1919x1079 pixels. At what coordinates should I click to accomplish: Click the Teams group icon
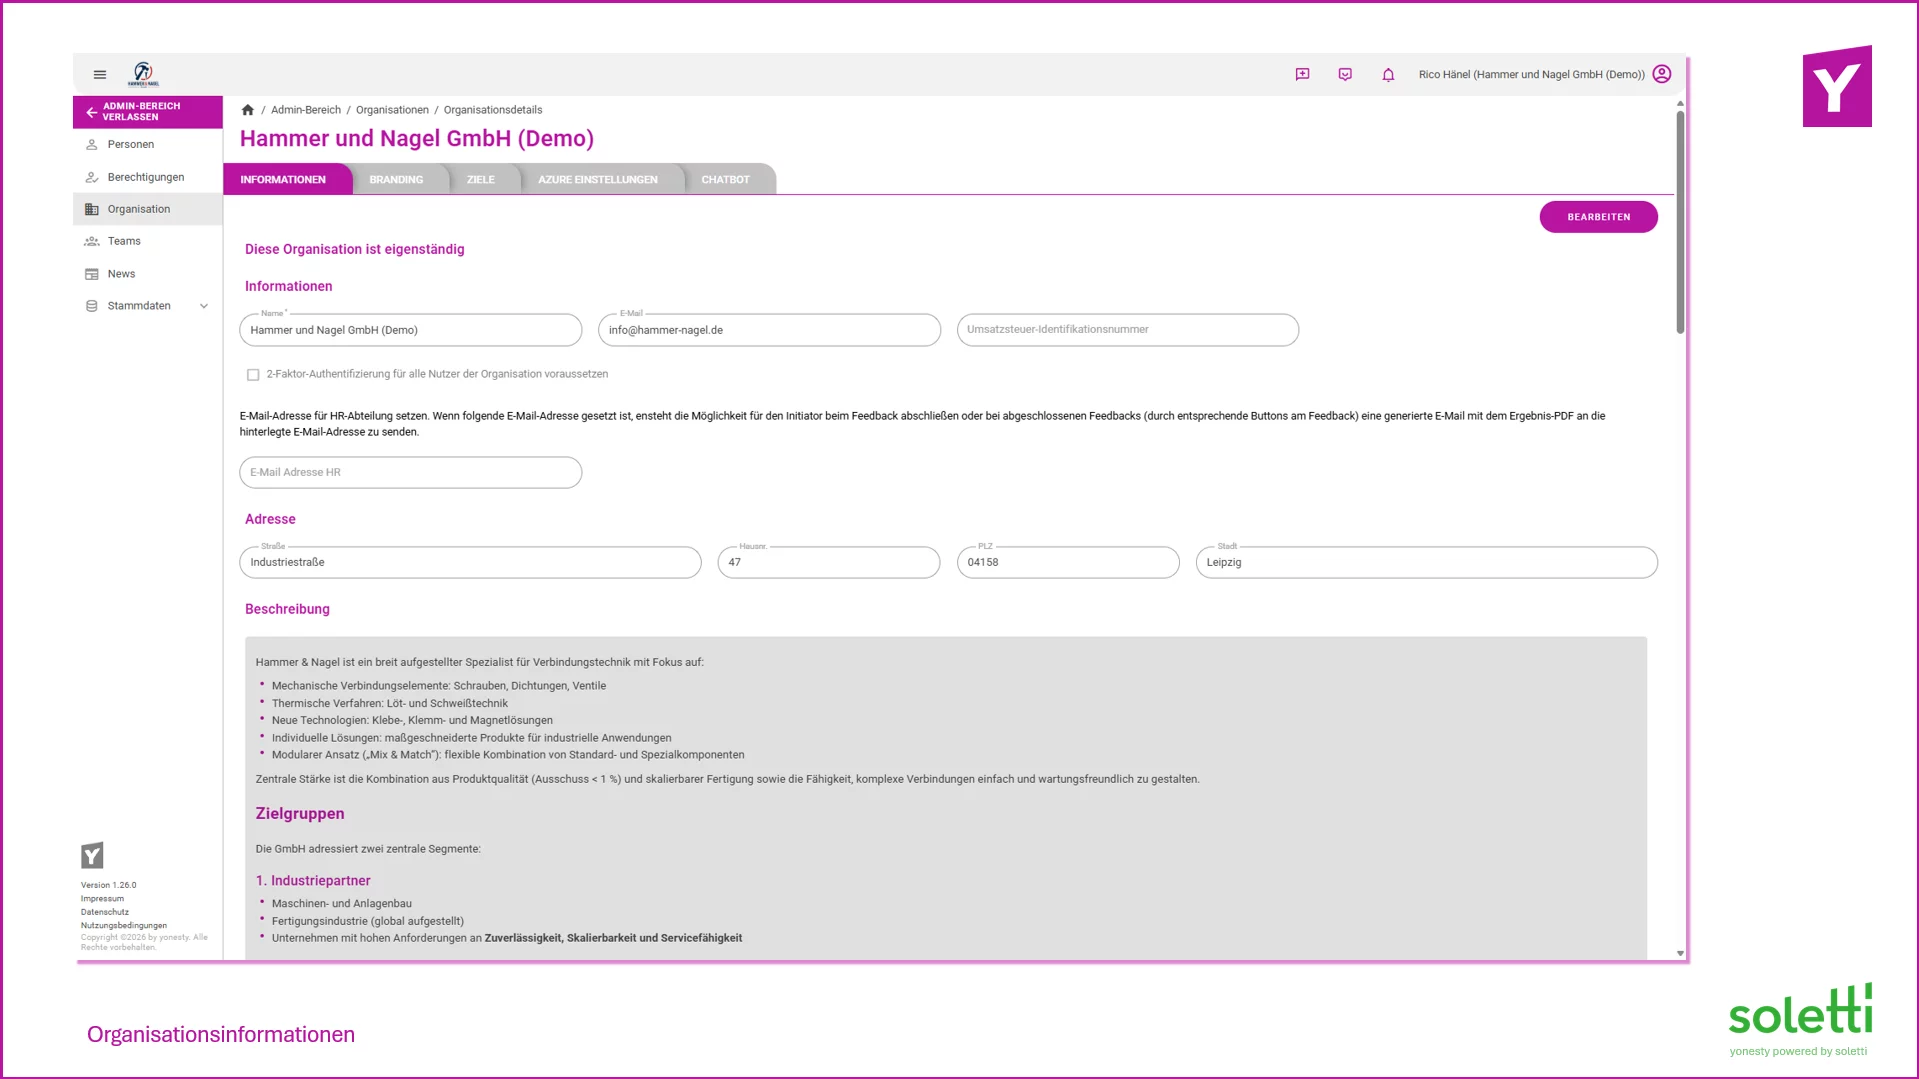coord(92,241)
